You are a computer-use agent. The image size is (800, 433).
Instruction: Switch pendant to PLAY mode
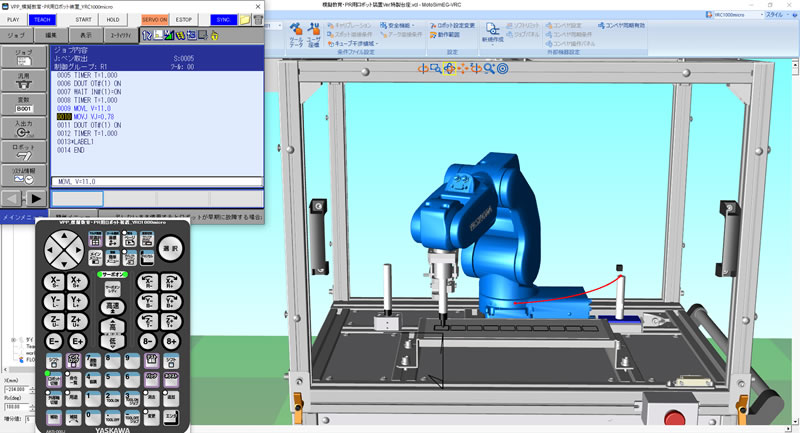(x=13, y=19)
